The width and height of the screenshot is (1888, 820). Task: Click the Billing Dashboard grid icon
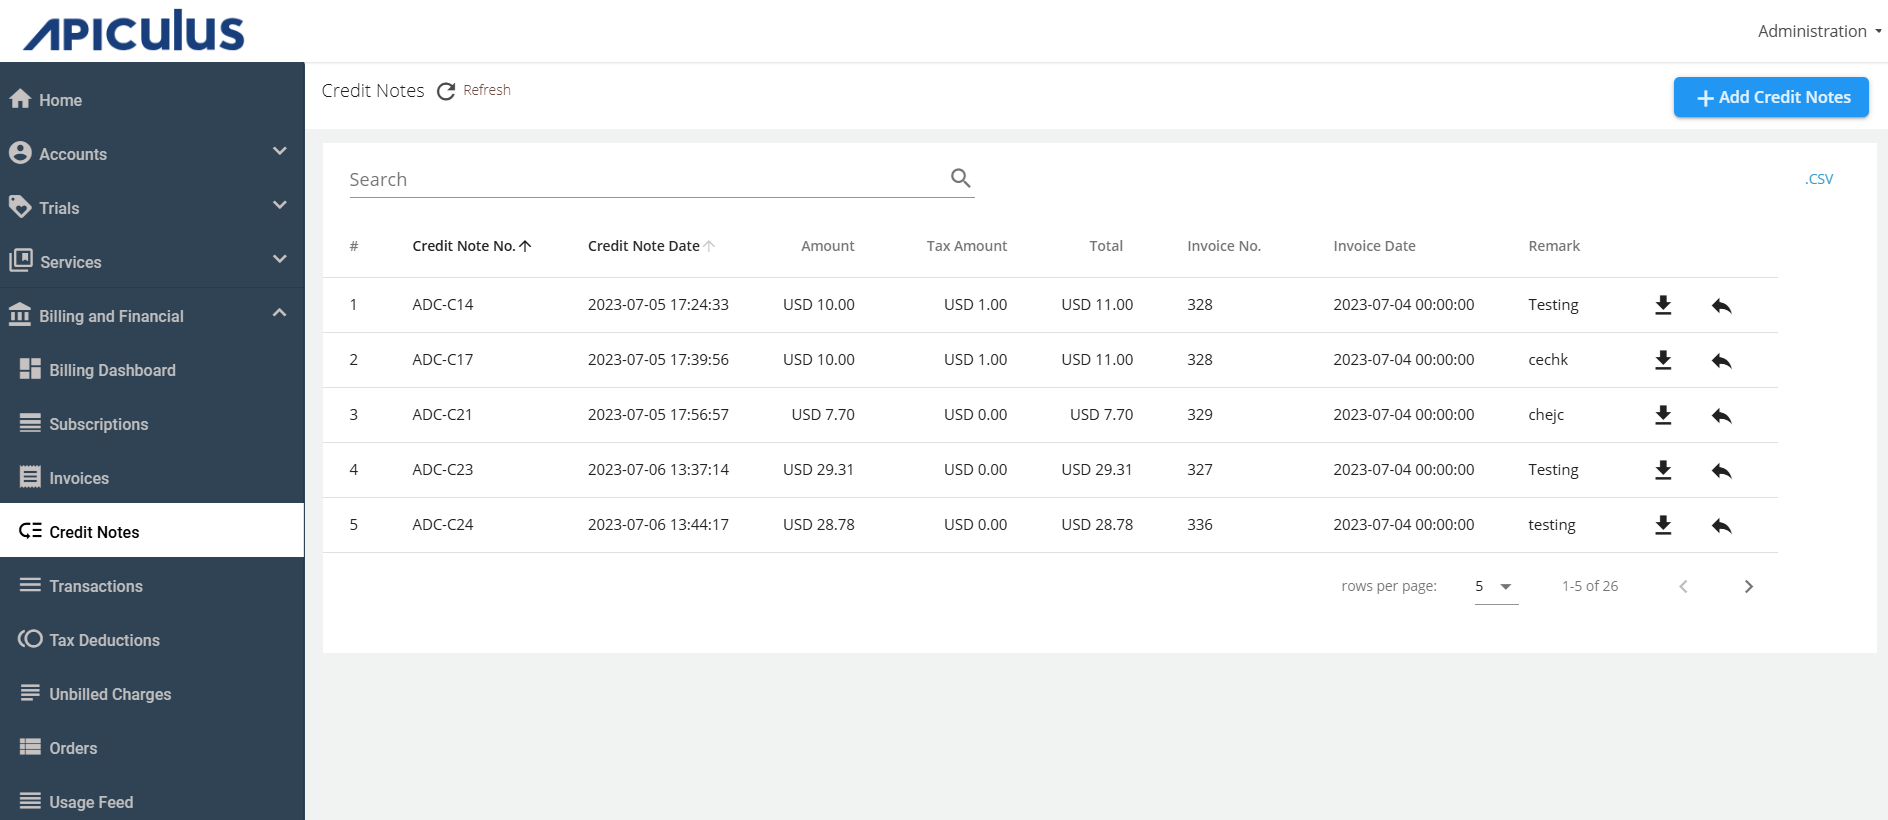(31, 369)
